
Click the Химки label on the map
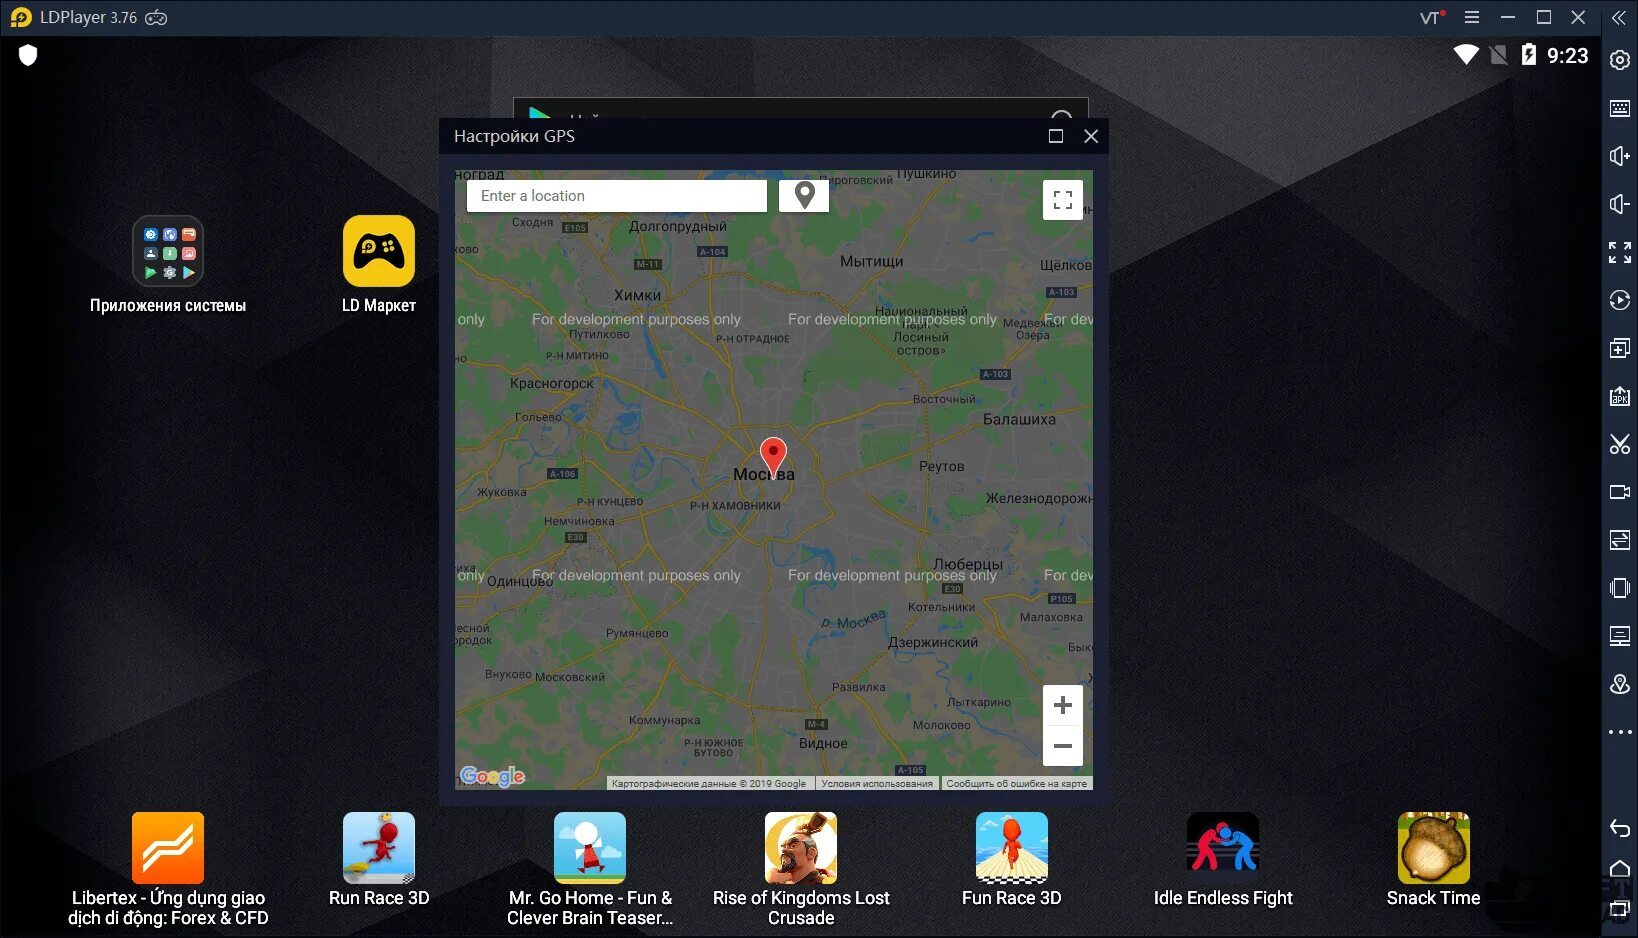coord(637,295)
